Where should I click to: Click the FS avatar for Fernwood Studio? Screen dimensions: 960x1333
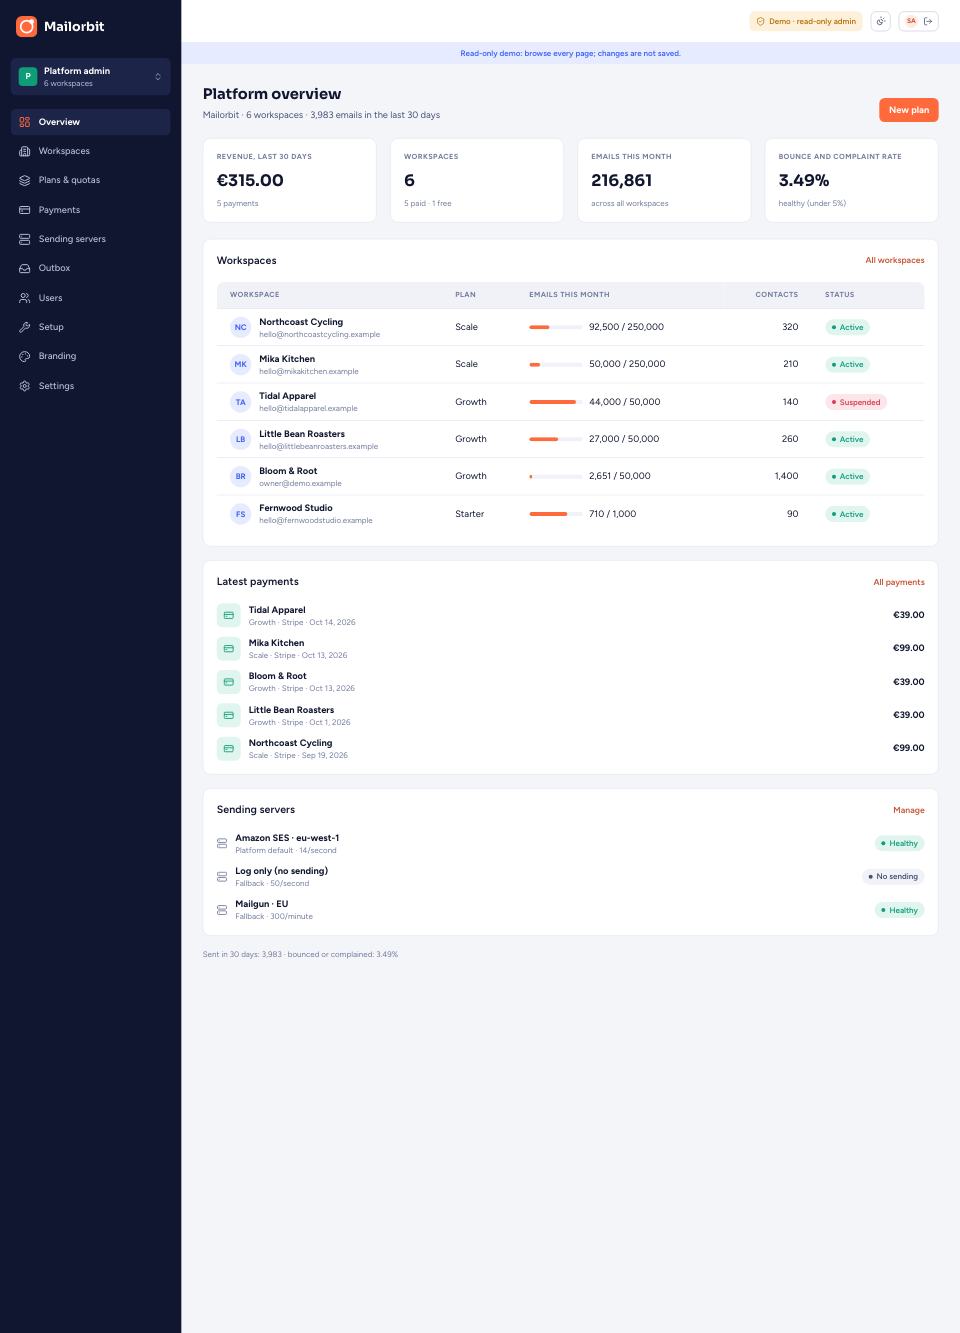coord(240,514)
